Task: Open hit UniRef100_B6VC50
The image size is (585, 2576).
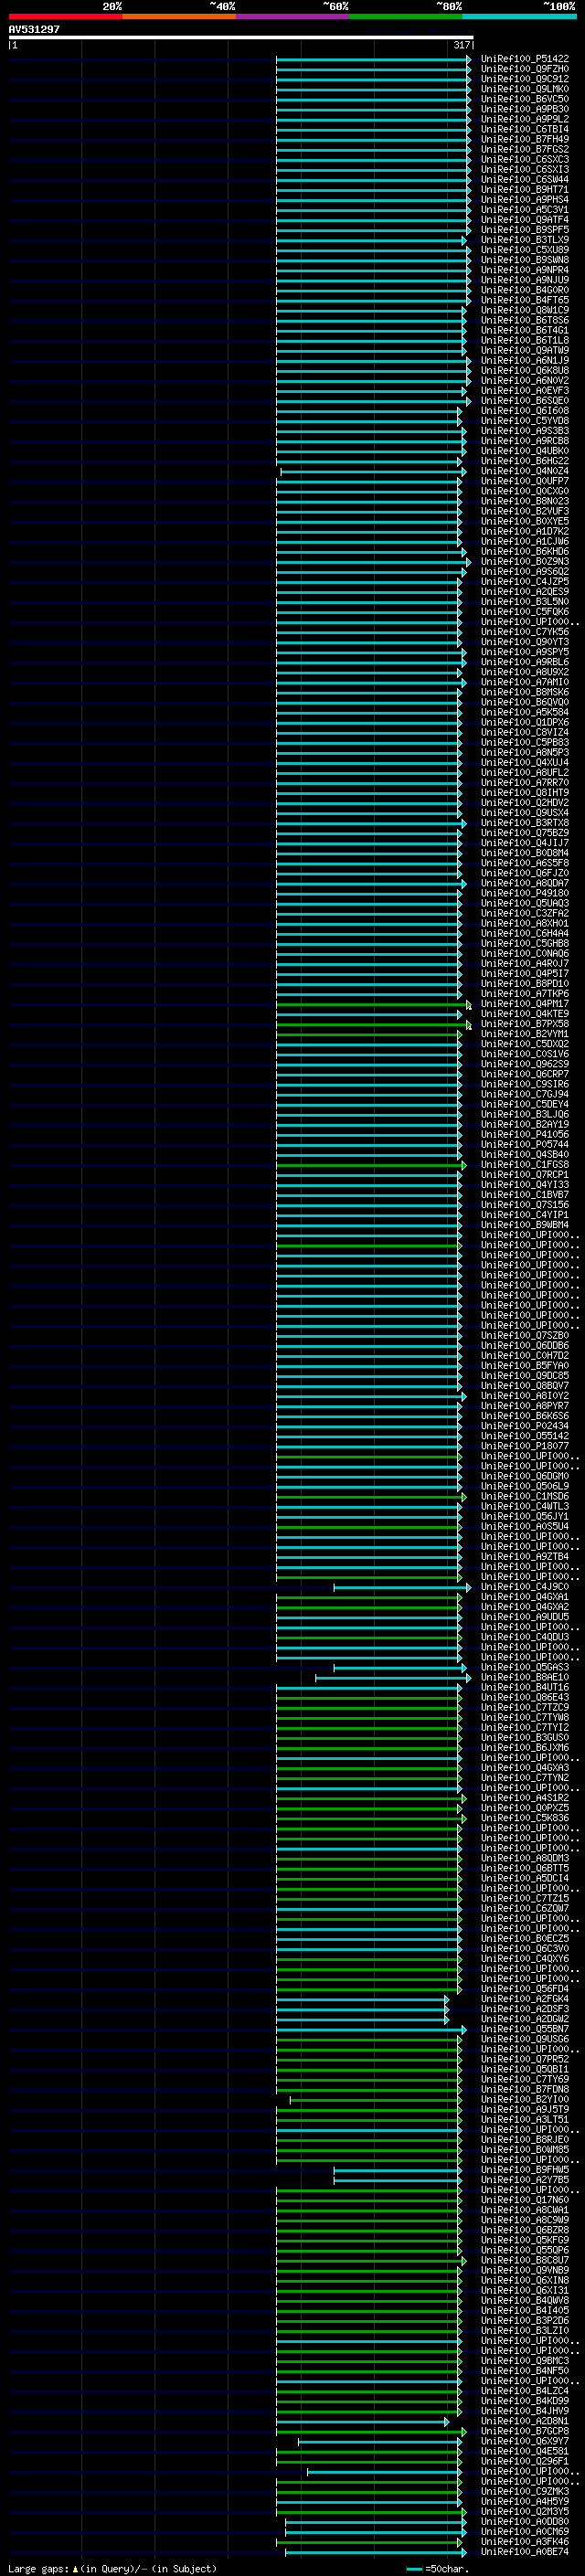Action: click(525, 99)
